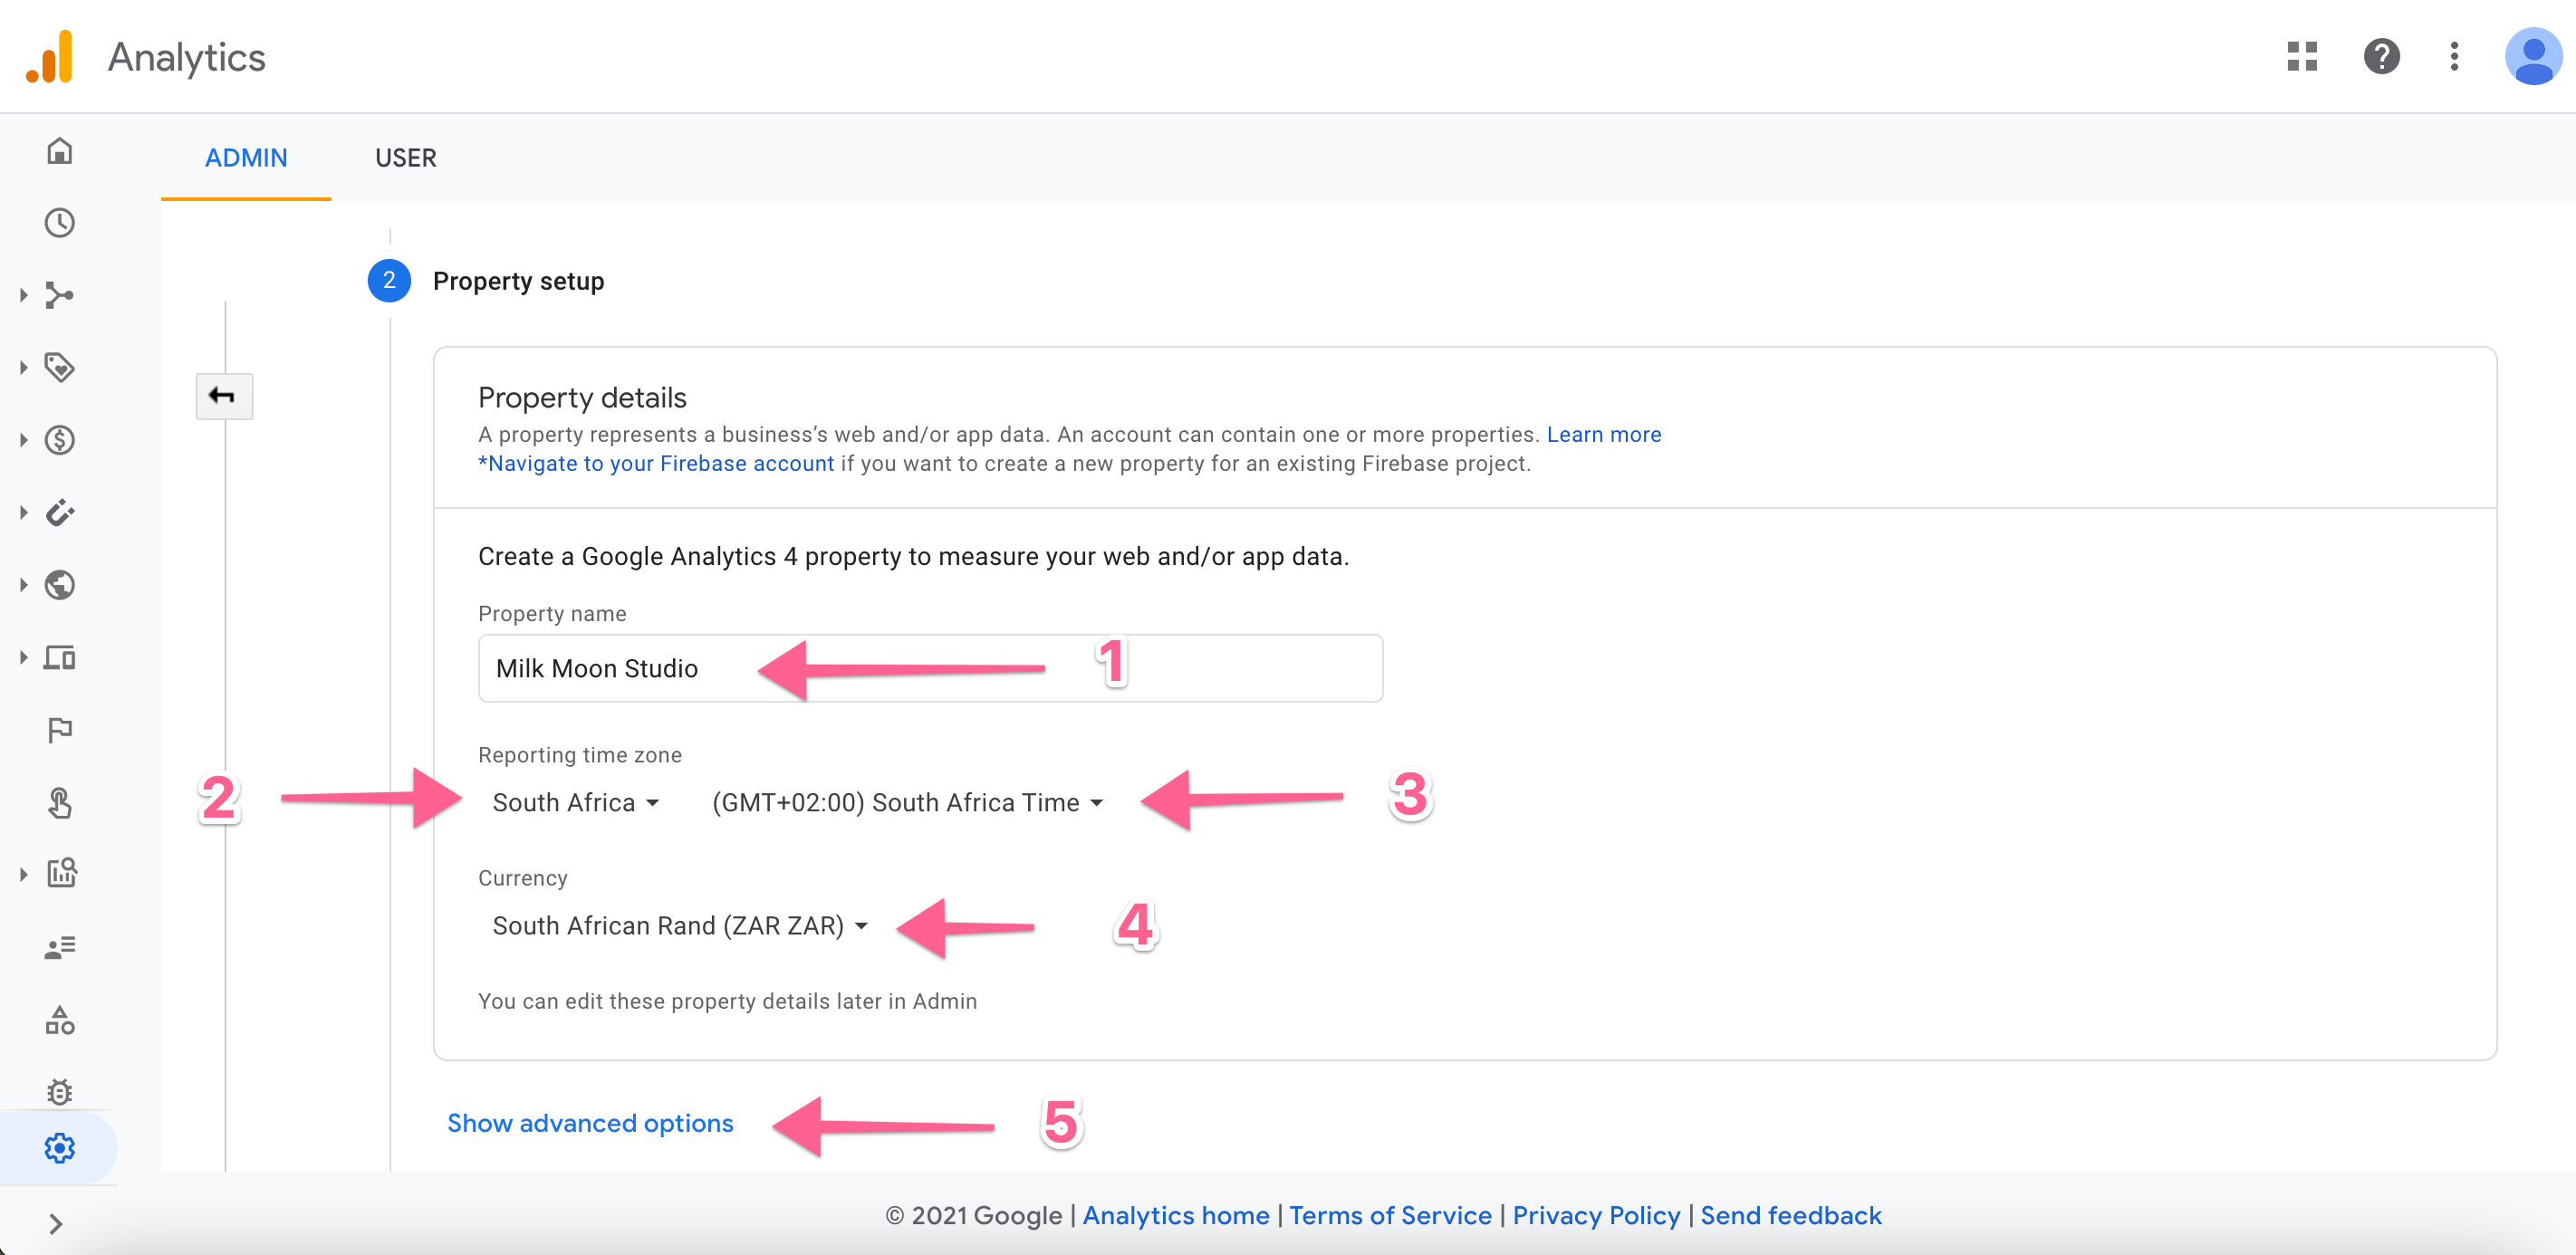Open the South Africa country dropdown
The width and height of the screenshot is (2576, 1255).
coord(575,802)
